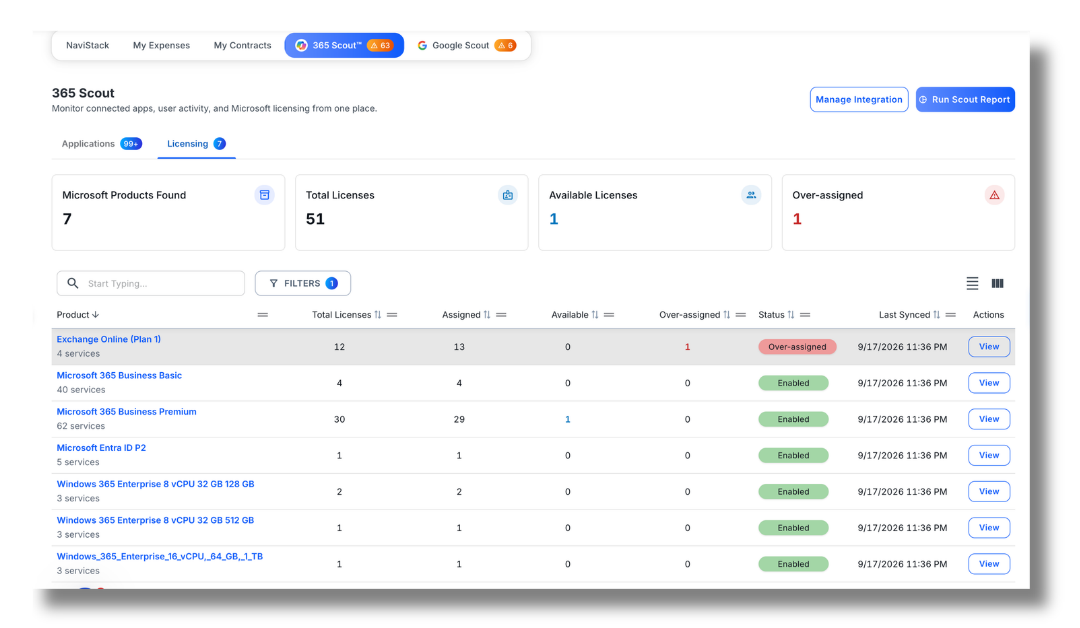Run Scout Report
1080x628 pixels.
[x=965, y=99]
